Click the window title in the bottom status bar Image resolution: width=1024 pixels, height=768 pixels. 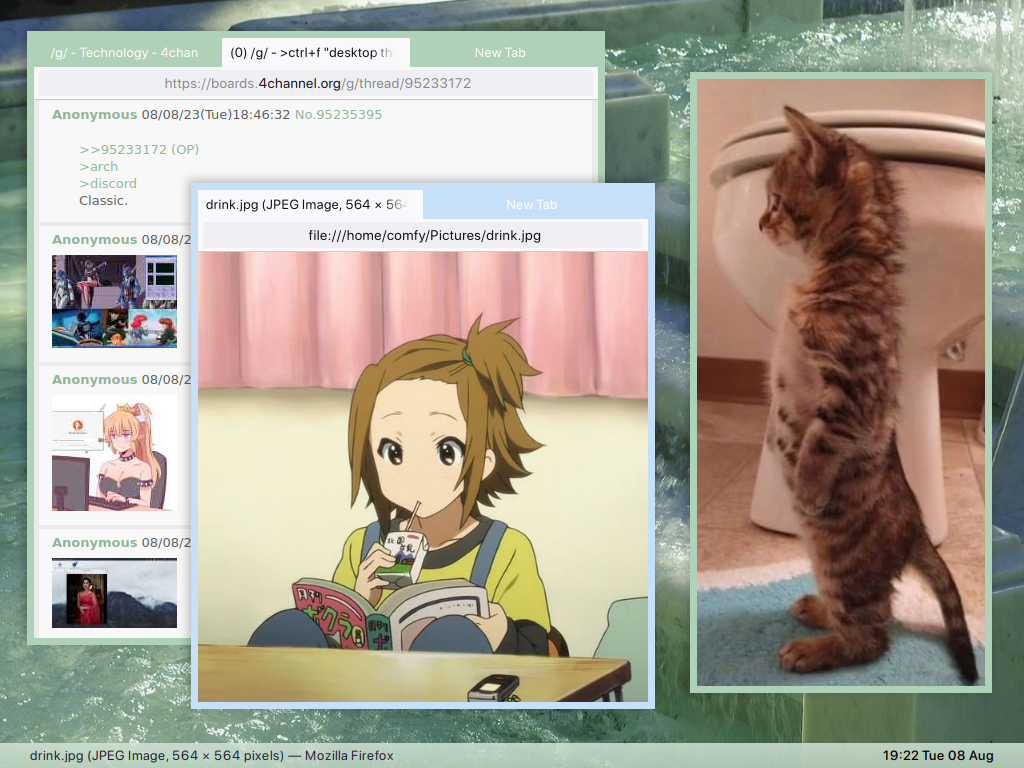point(212,756)
